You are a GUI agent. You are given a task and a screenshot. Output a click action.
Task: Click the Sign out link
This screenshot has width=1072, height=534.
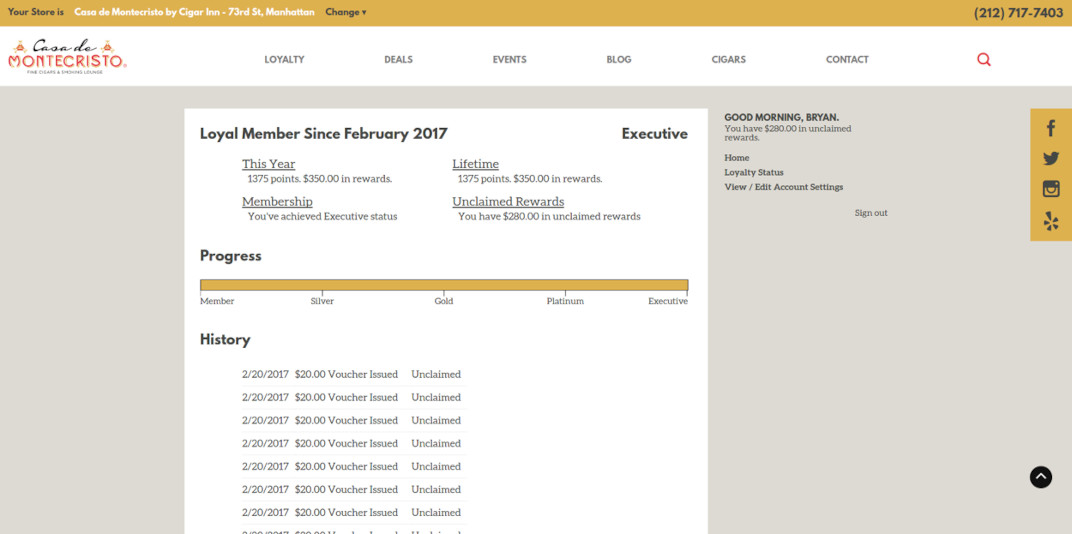871,213
